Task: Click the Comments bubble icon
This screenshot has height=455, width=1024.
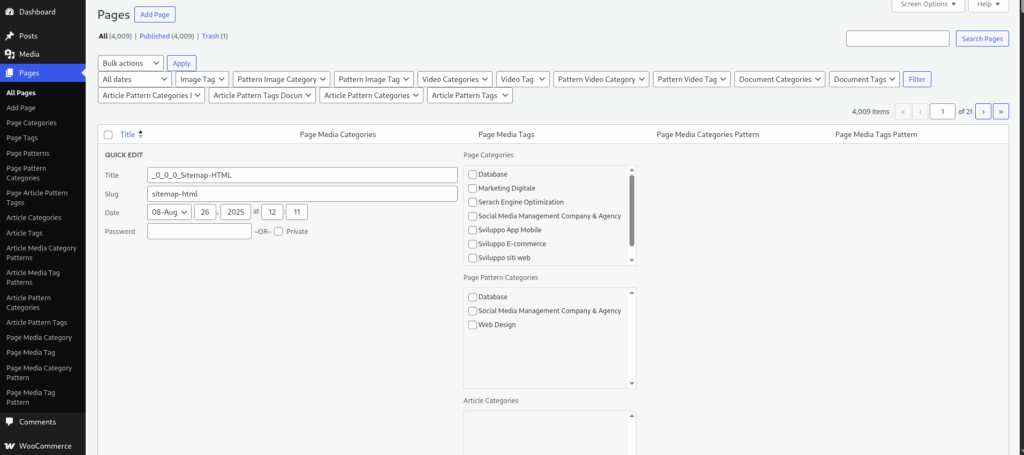Action: [x=10, y=422]
